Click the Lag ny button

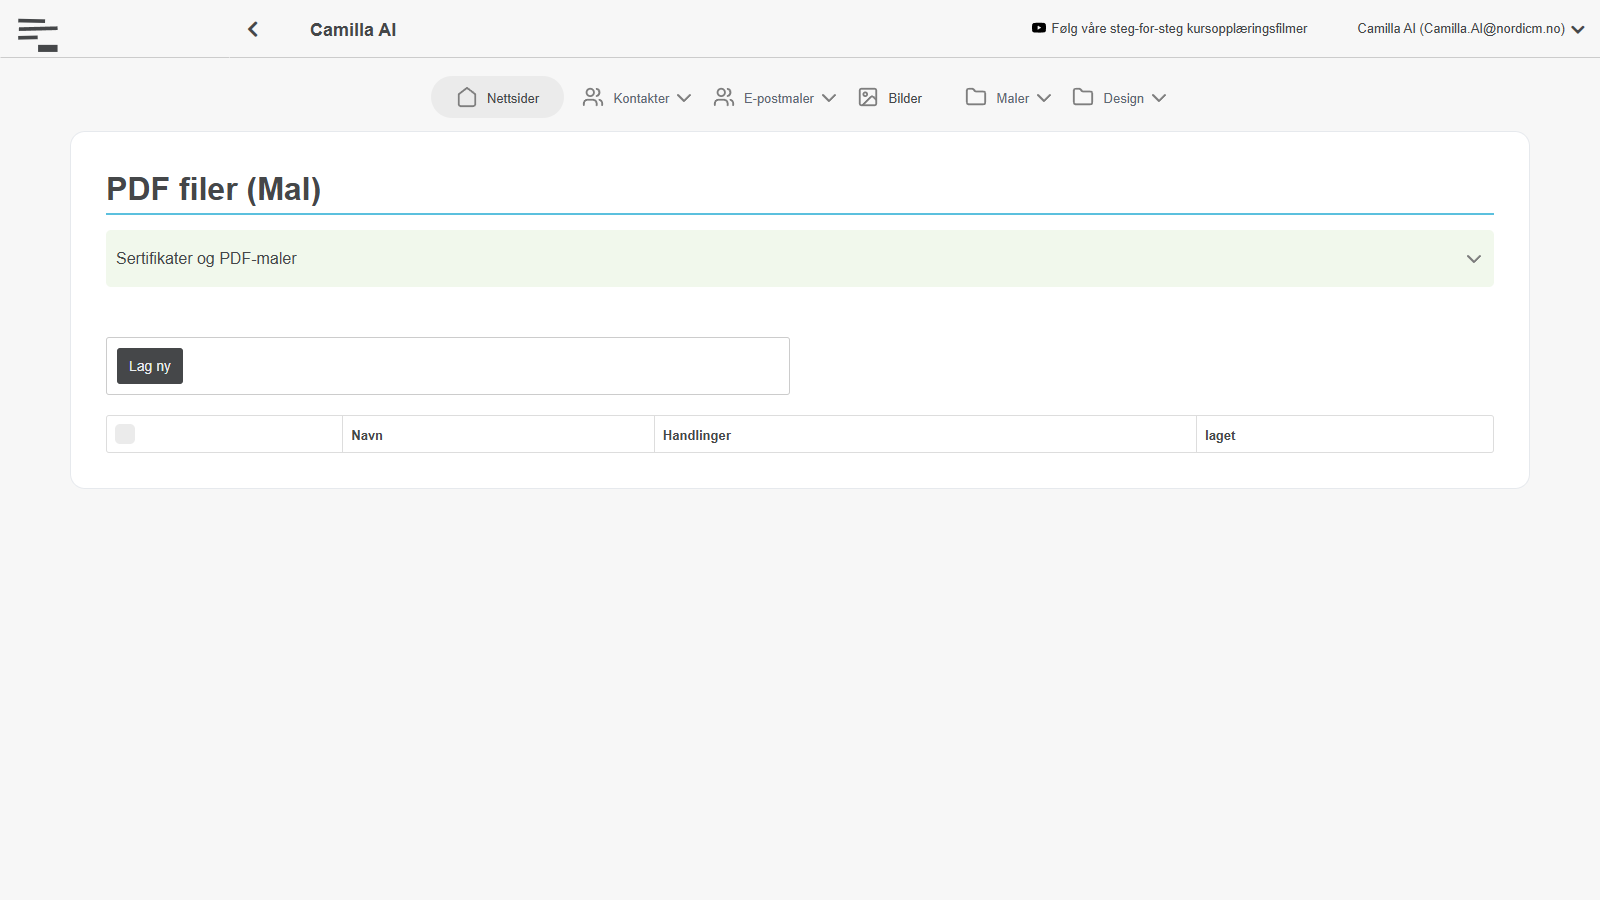click(150, 366)
